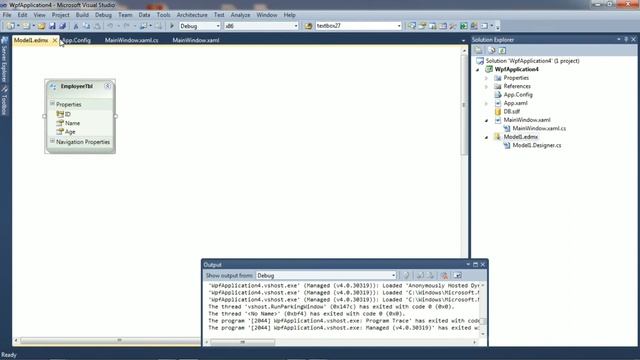640x360 pixels.
Task: Click the designer vertical scroll up arrow
Action: [464, 50]
